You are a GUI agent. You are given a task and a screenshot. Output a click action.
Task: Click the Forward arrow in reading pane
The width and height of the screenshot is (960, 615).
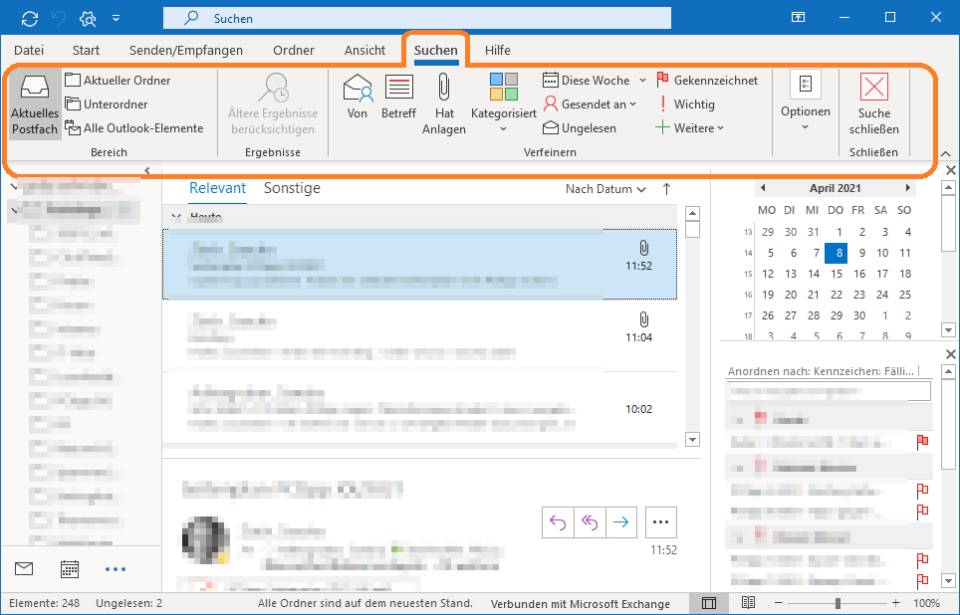[621, 522]
